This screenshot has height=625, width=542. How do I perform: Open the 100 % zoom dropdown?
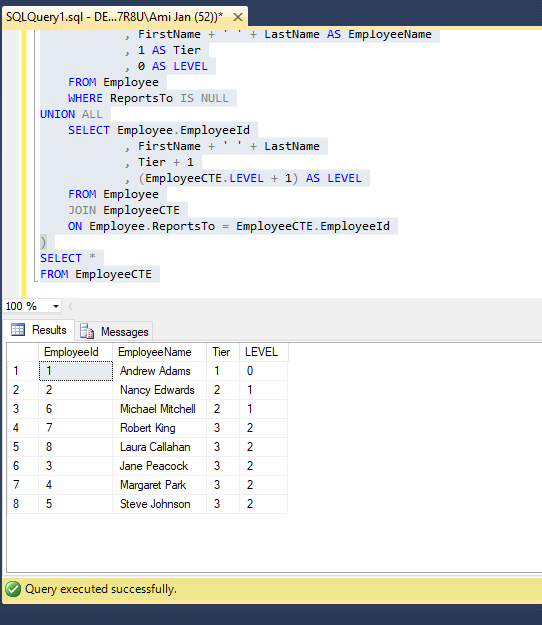coord(56,306)
